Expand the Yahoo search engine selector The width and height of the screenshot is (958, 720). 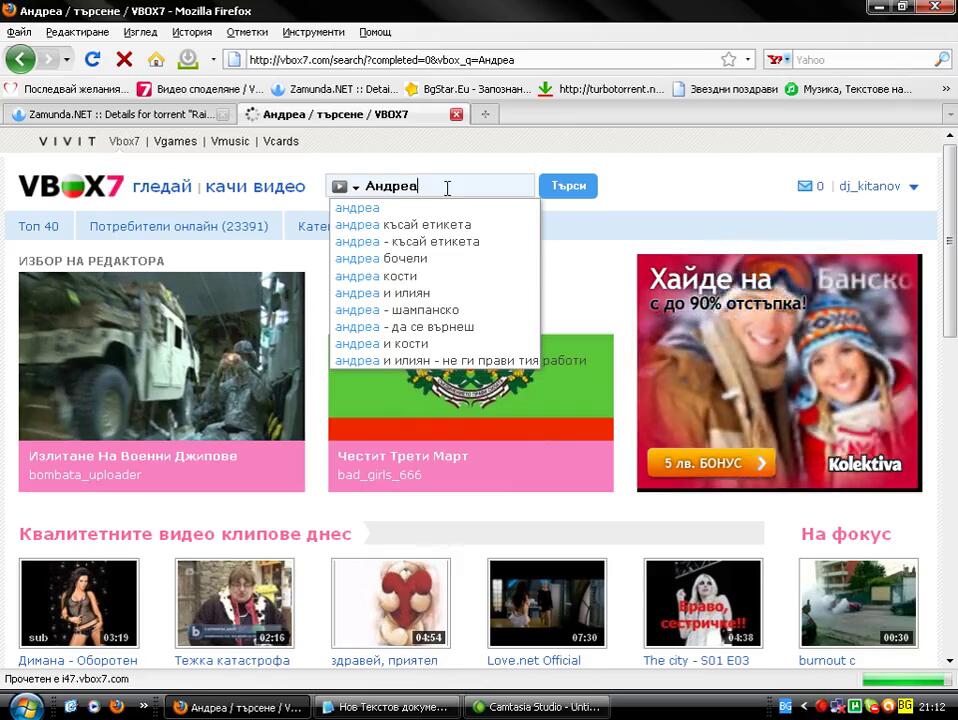(779, 59)
